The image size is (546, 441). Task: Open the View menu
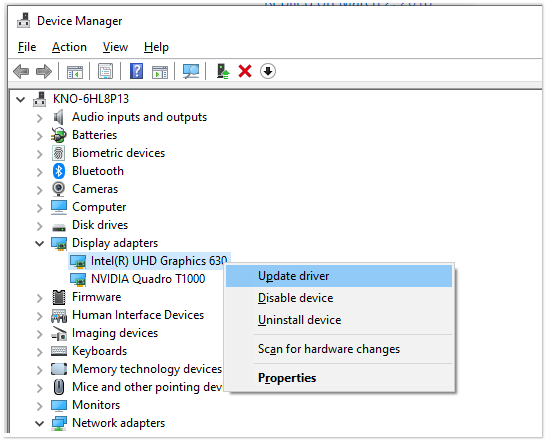point(115,47)
